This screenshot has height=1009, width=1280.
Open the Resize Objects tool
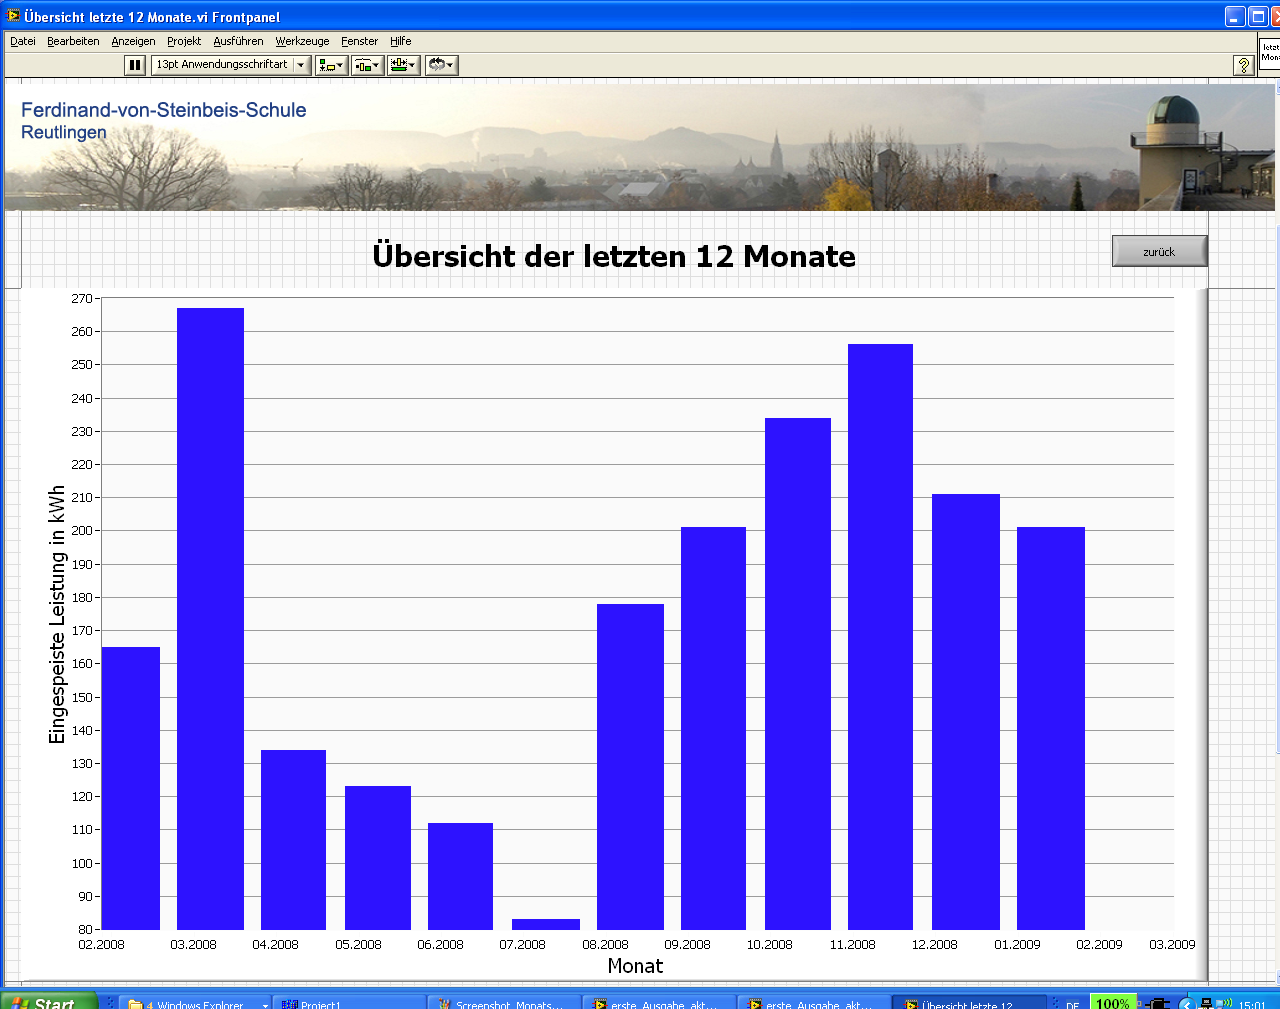[x=403, y=65]
